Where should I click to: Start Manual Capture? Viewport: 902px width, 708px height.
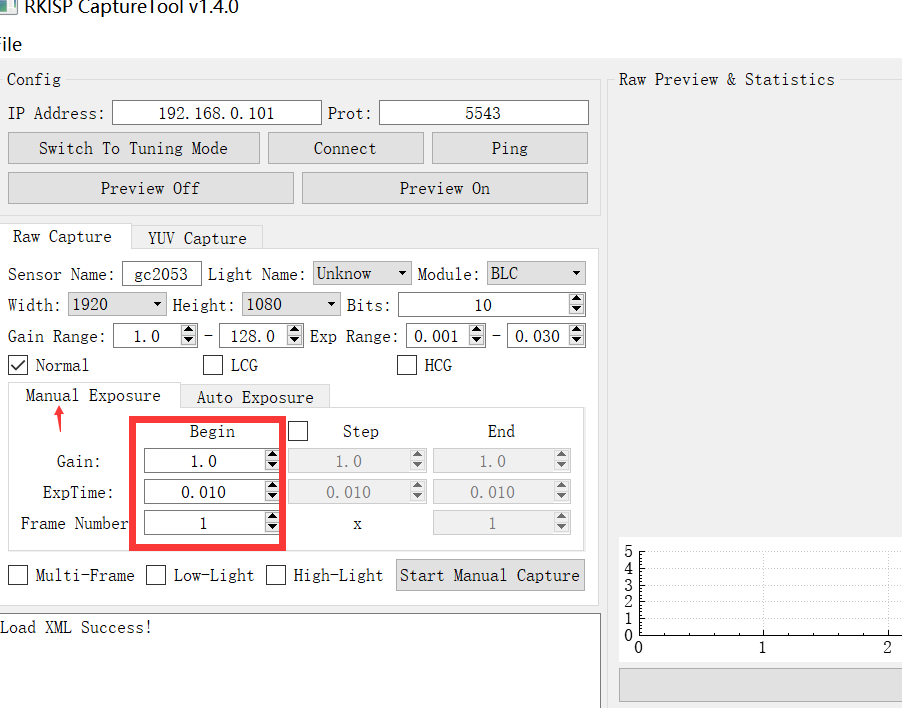[x=489, y=575]
